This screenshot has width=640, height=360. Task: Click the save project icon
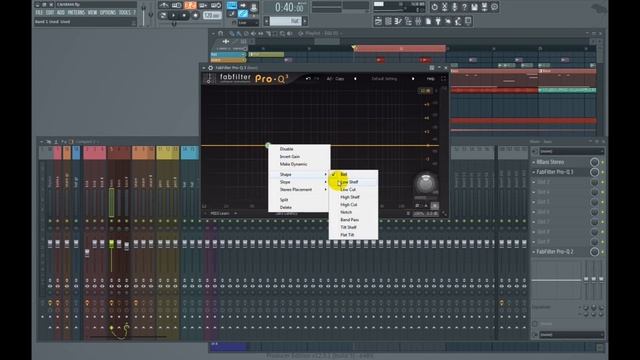(474, 7)
